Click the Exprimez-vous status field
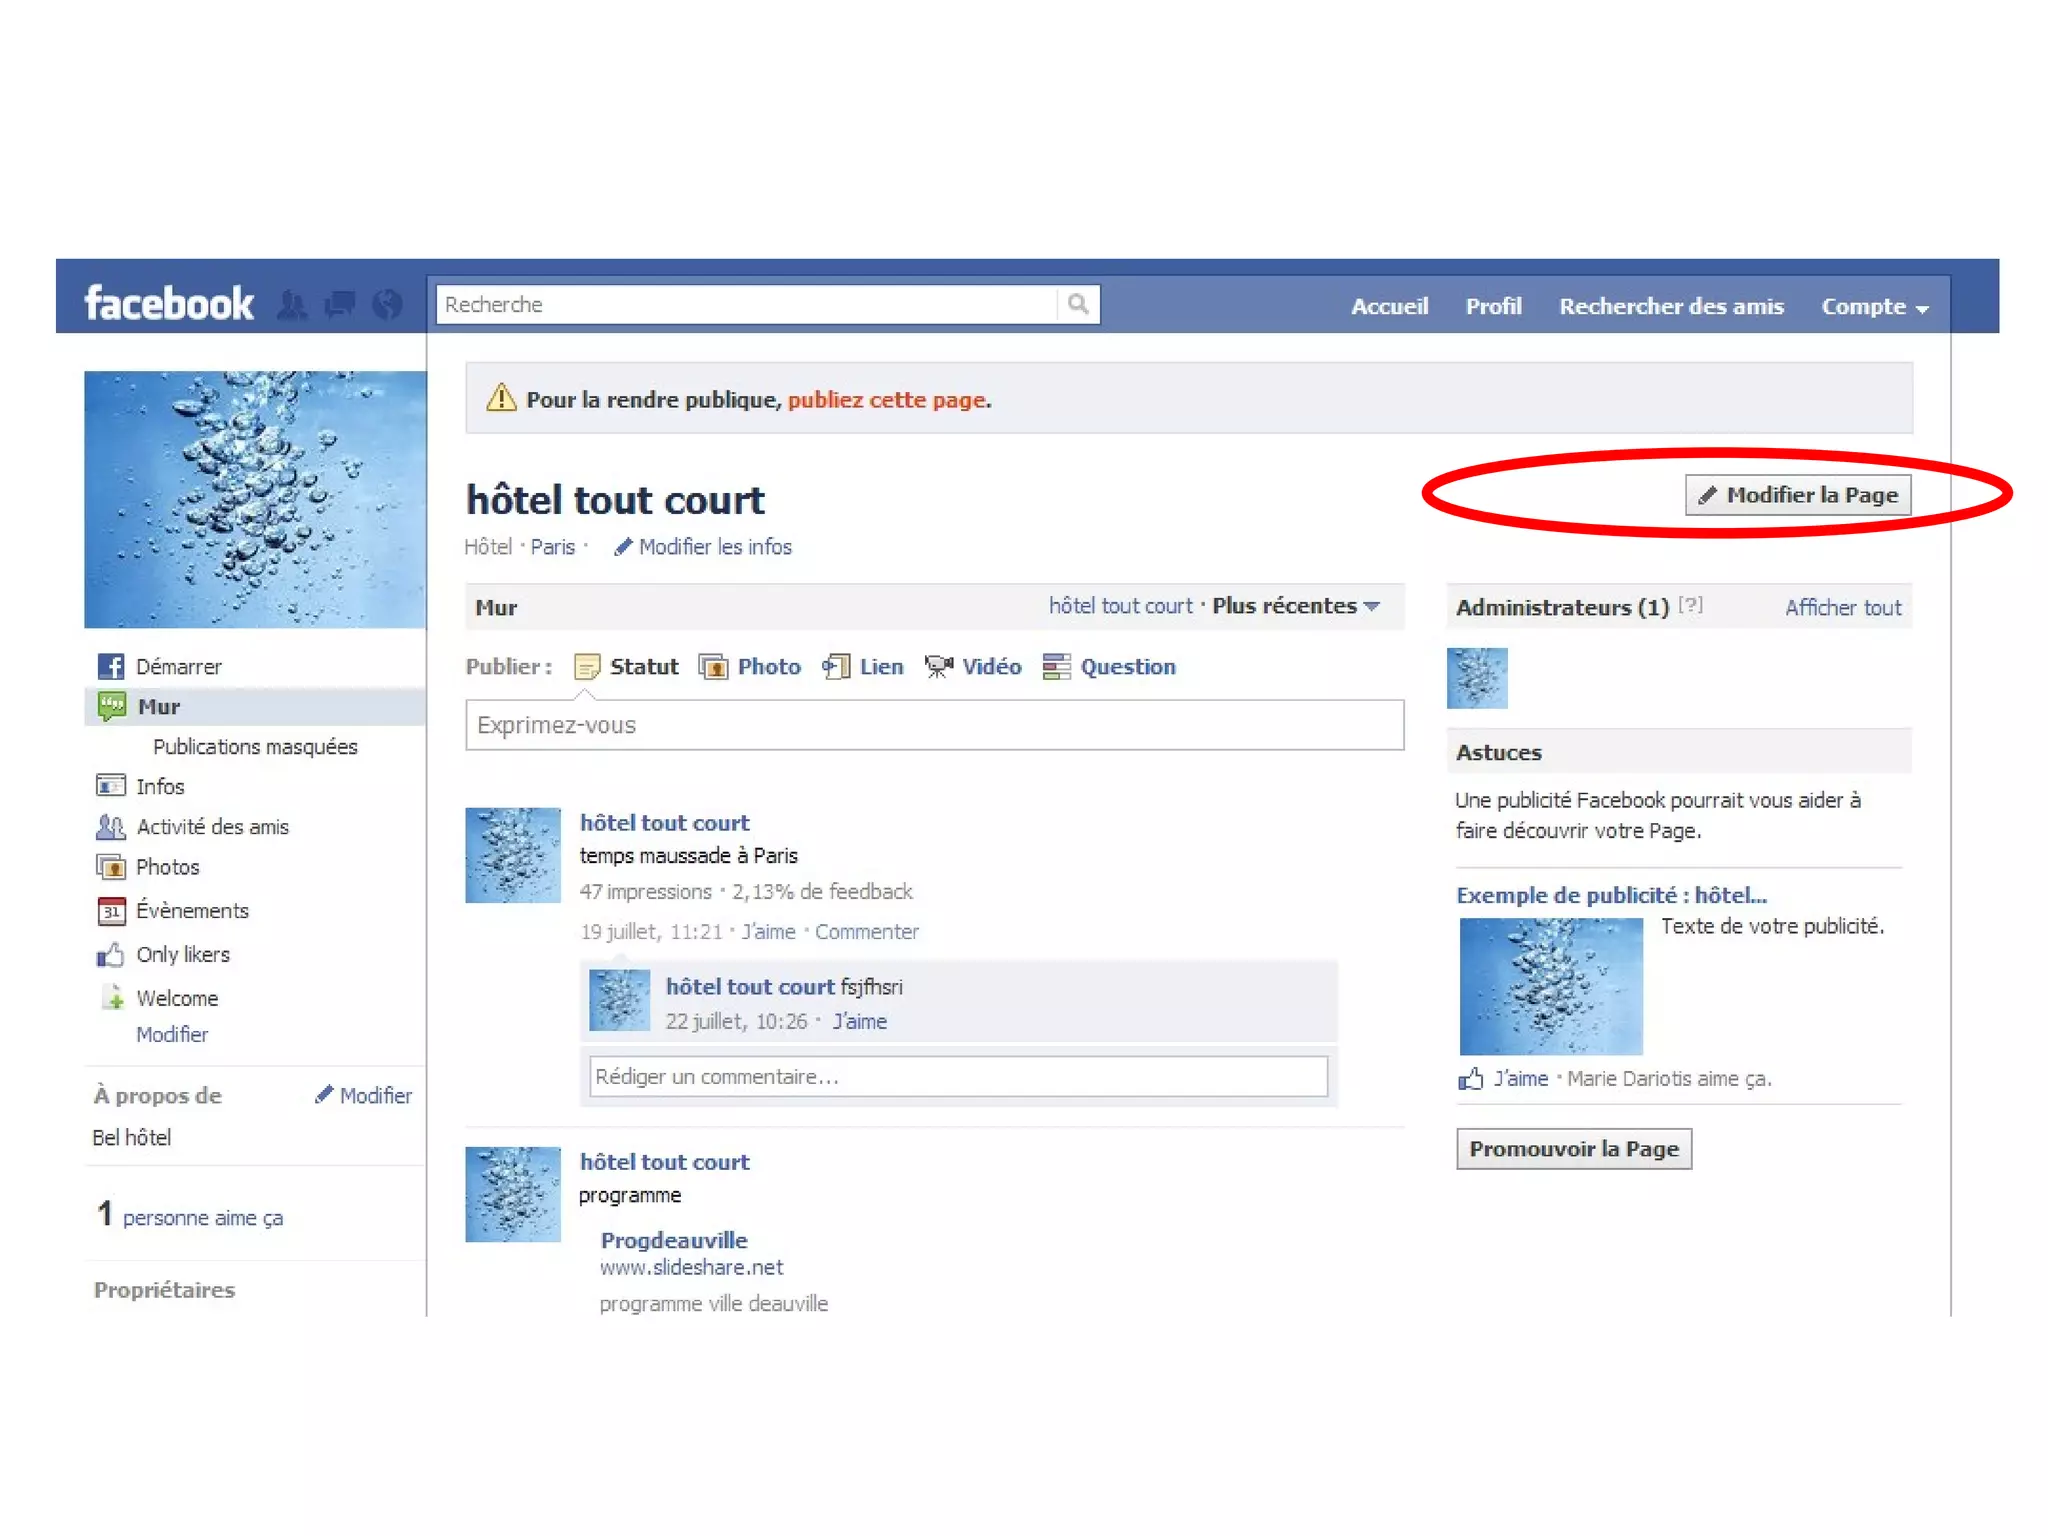Viewport: 2048px width, 1536px height. pos(934,725)
